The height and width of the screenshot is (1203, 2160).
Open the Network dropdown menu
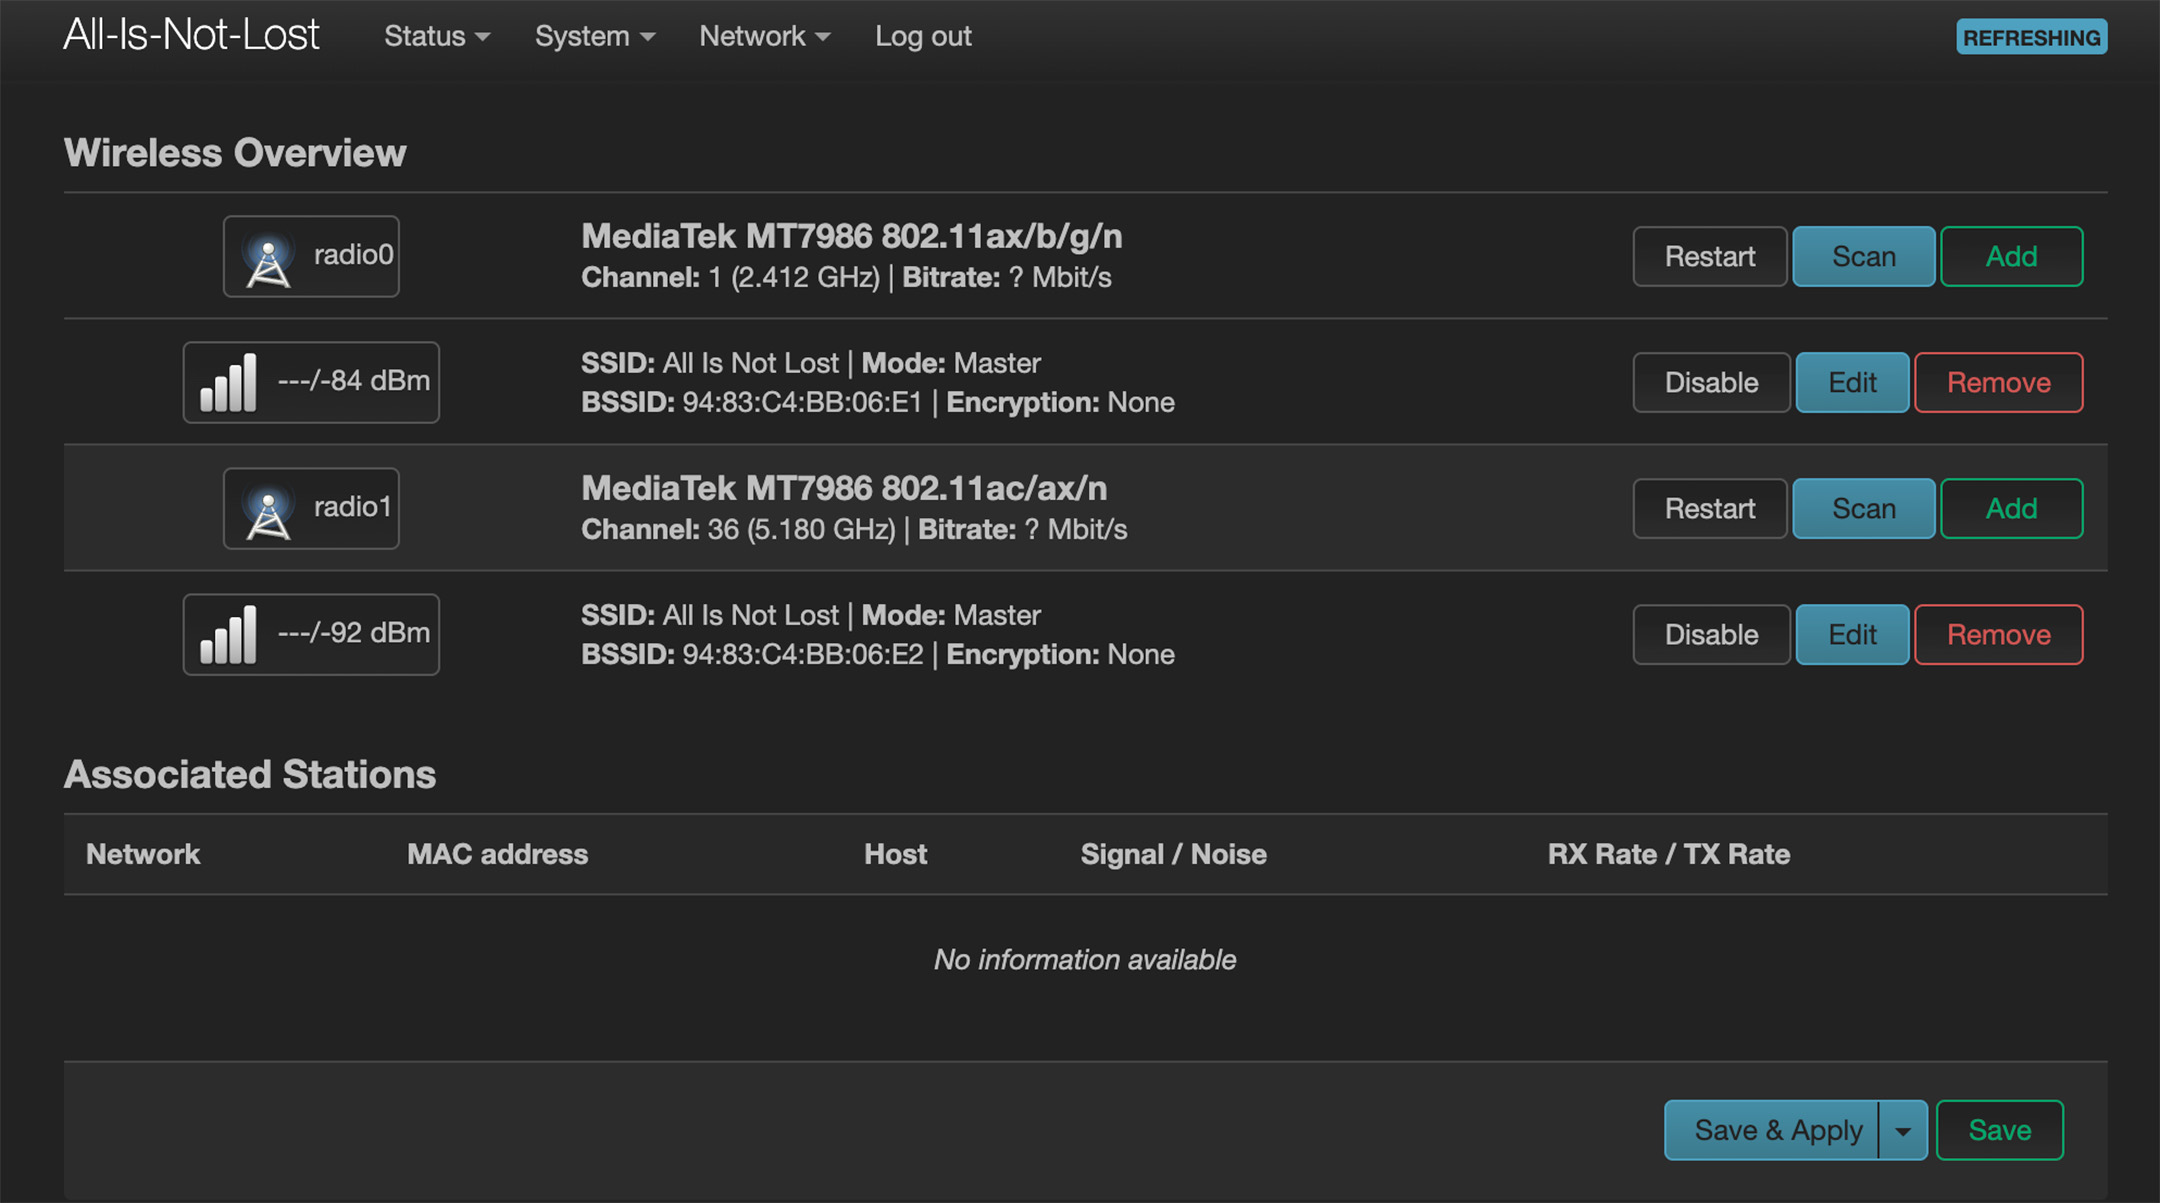click(763, 36)
